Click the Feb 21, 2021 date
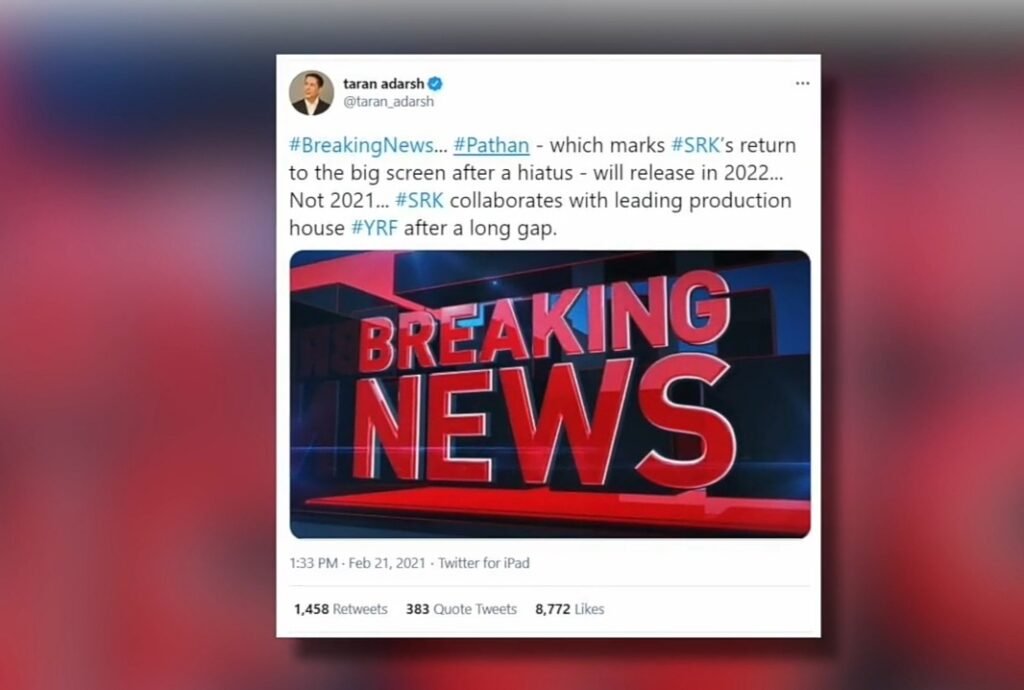 tap(387, 563)
